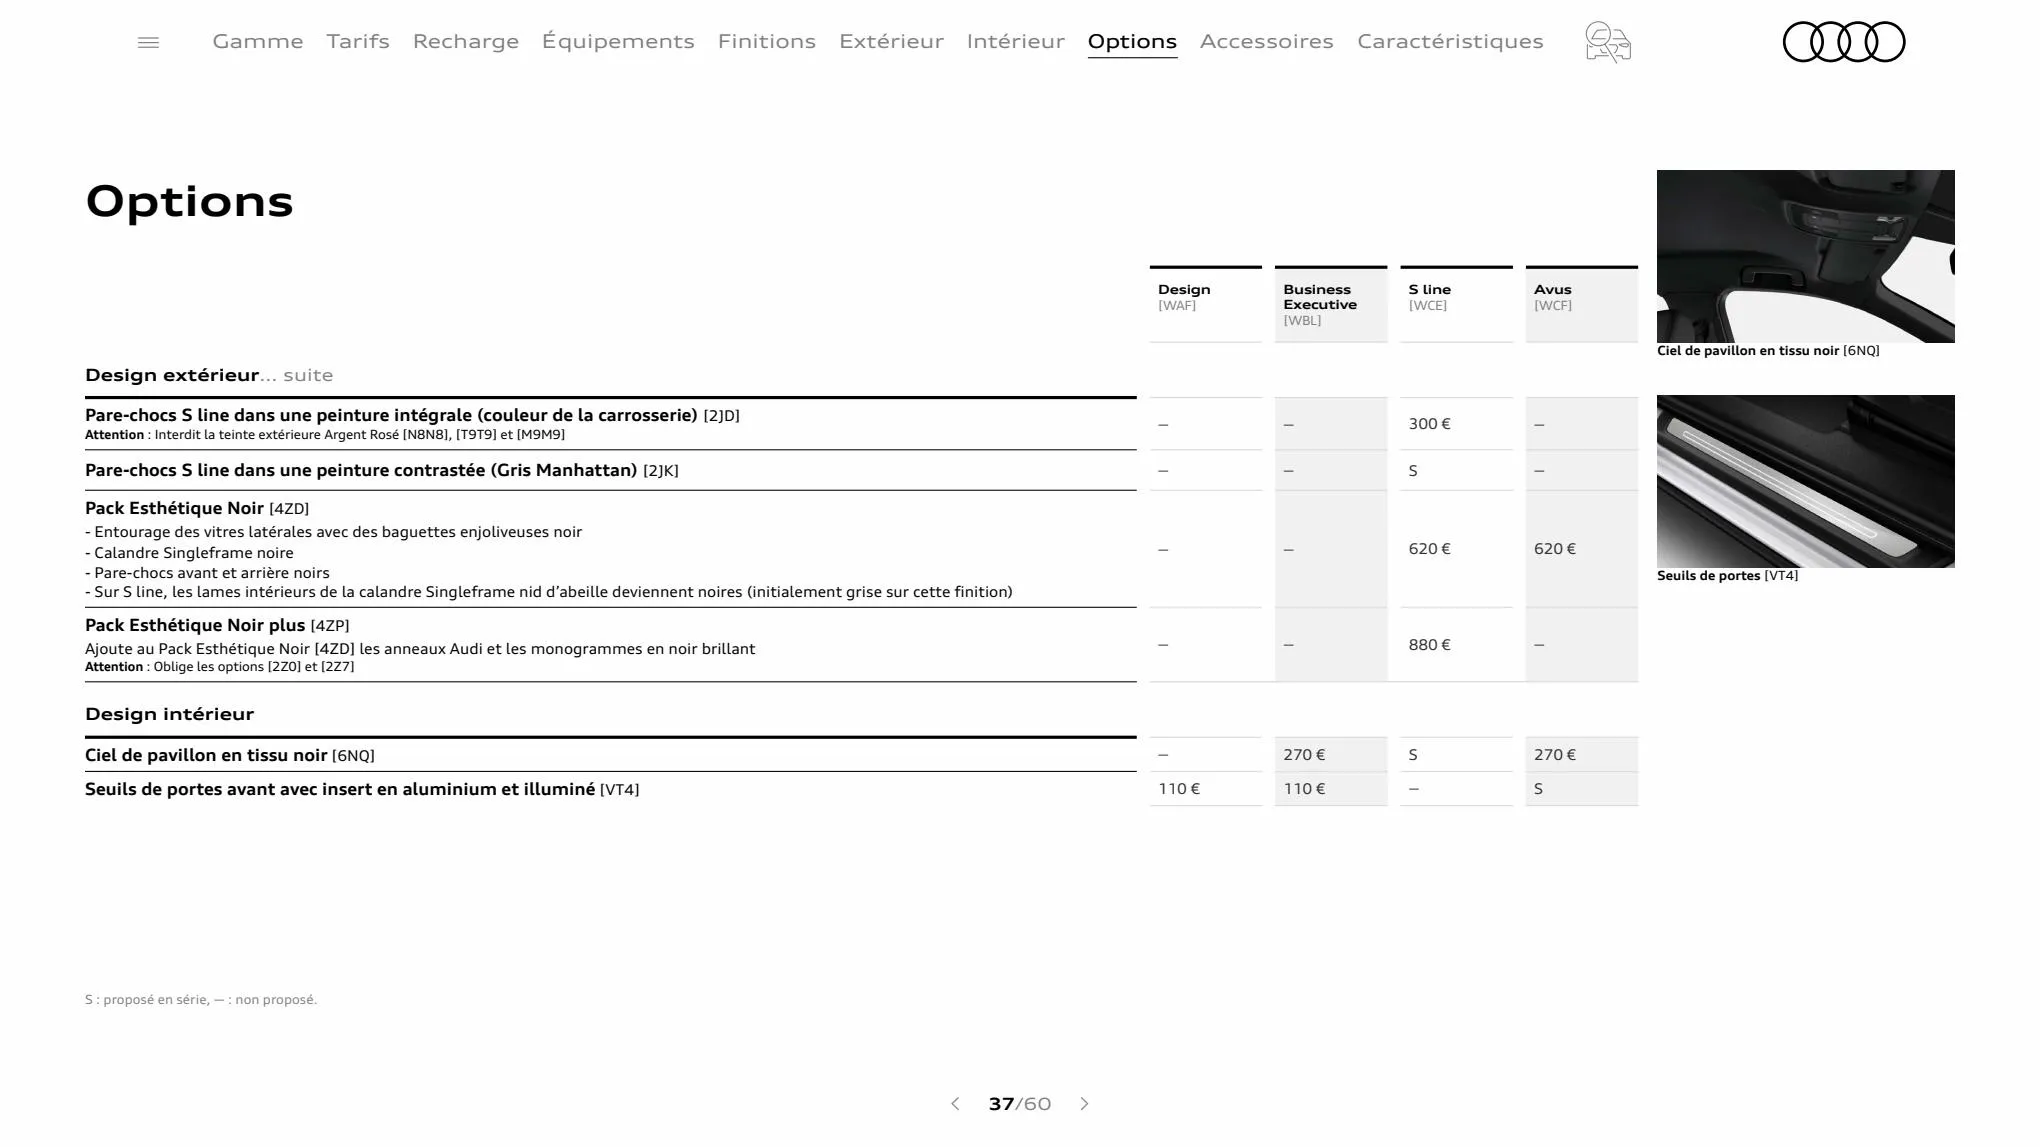Click the Avus [WCF] column header
This screenshot has width=2040, height=1147.
pos(1582,304)
